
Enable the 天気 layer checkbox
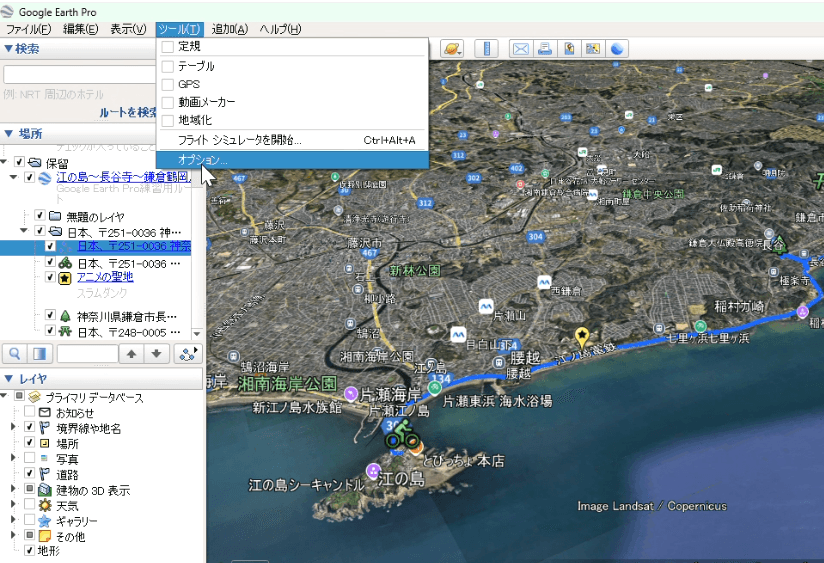click(x=30, y=505)
